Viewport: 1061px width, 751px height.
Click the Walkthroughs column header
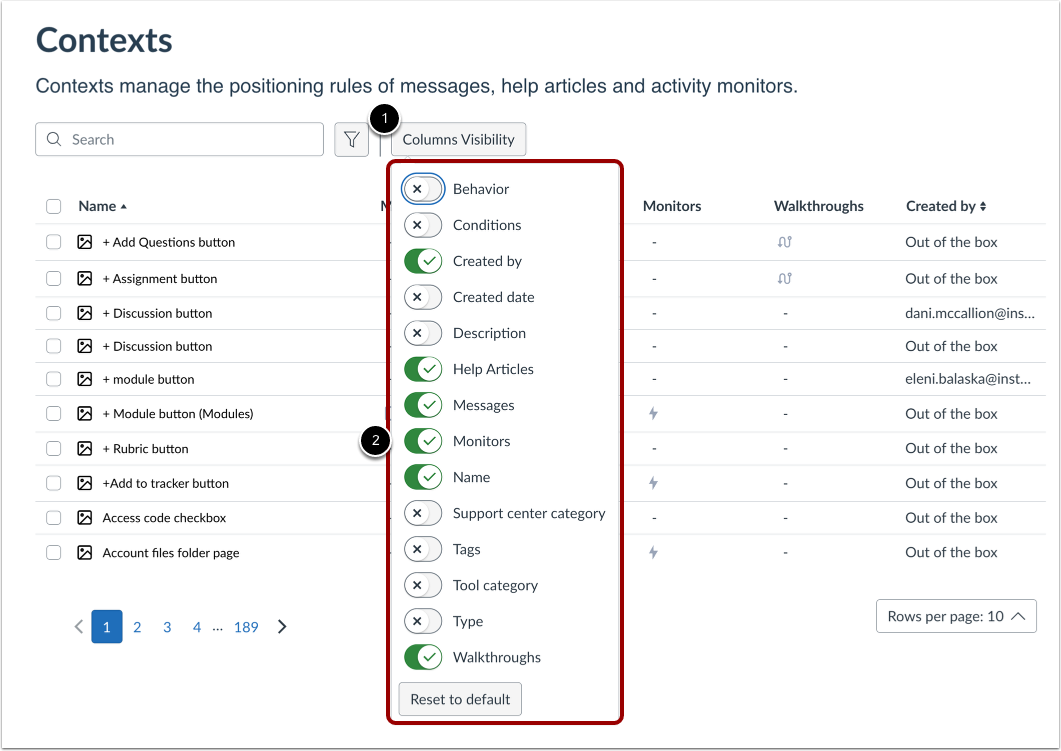819,206
